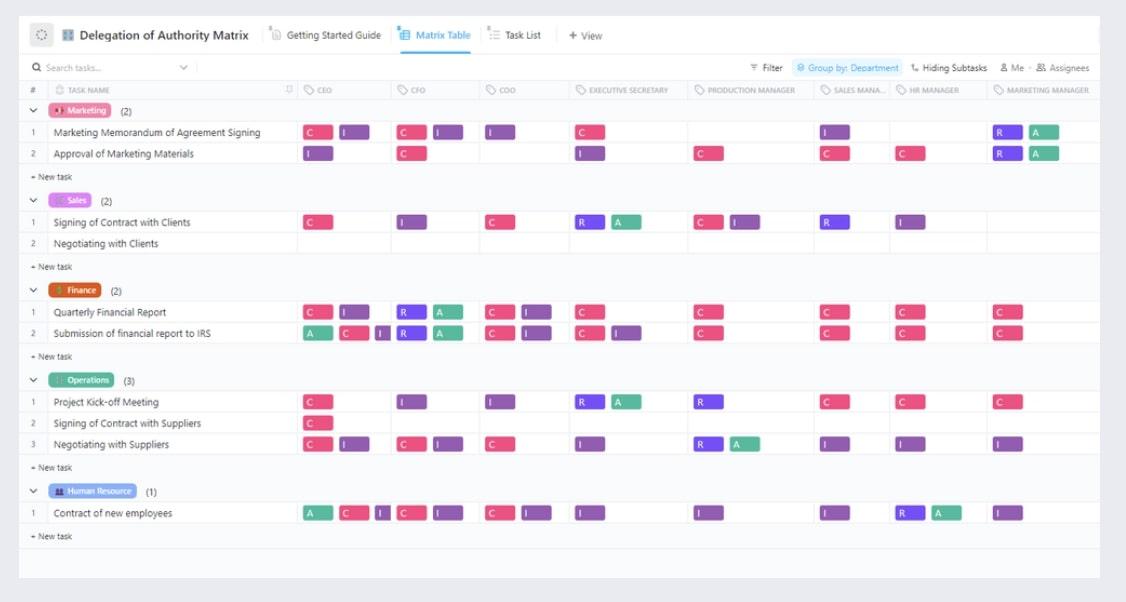Collapse the Marketing group

pyautogui.click(x=33, y=111)
